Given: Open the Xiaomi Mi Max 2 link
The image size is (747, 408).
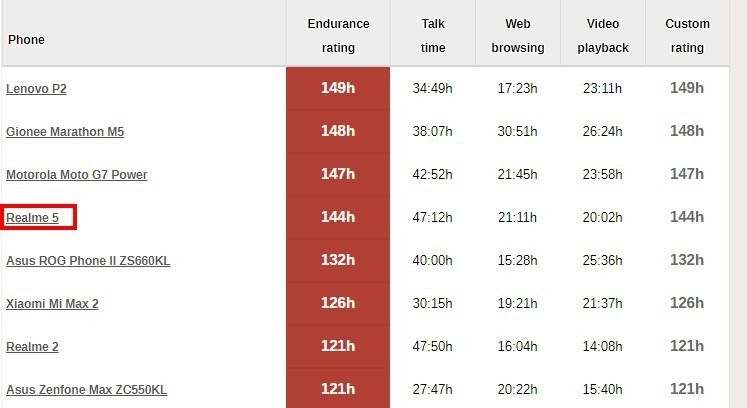Looking at the screenshot, I should pos(52,304).
